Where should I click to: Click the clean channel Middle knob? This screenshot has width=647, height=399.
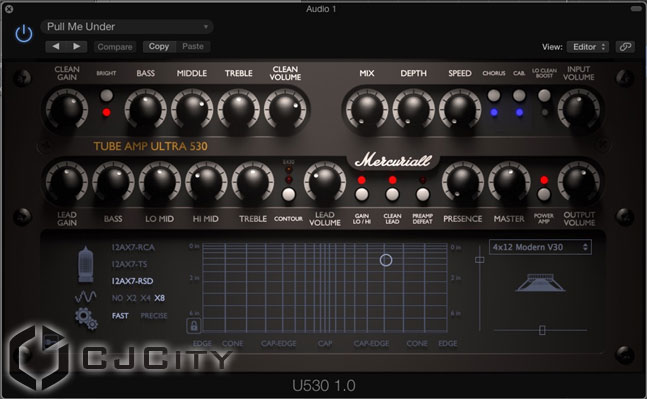click(192, 109)
